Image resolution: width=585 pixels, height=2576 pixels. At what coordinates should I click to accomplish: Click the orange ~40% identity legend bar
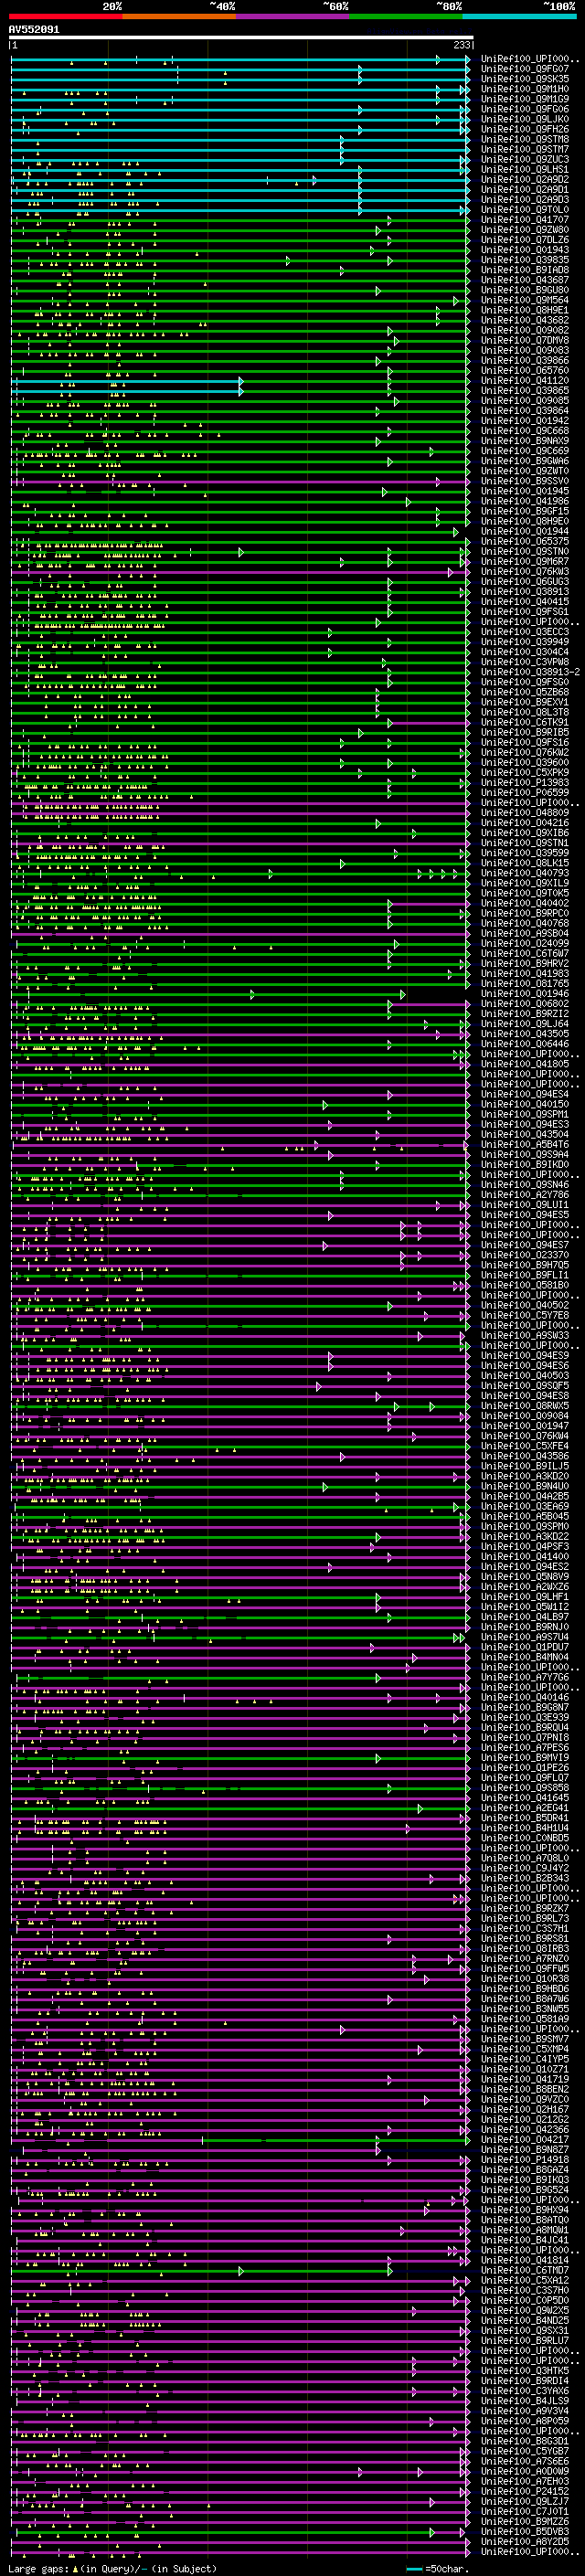pos(180,16)
